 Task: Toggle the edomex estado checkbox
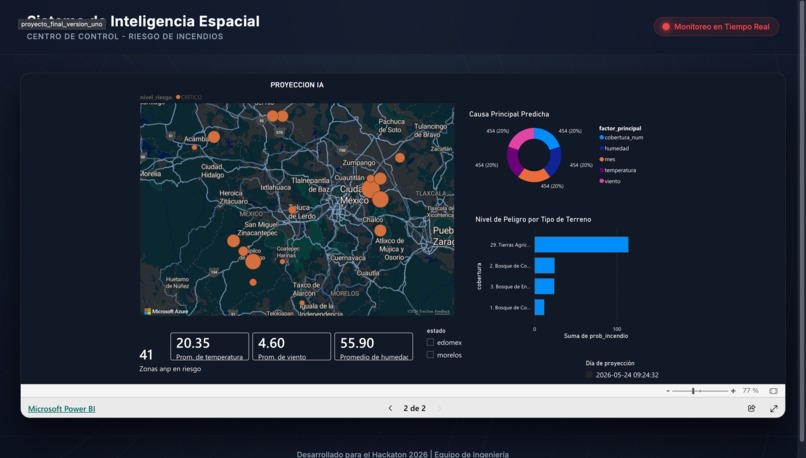430,342
